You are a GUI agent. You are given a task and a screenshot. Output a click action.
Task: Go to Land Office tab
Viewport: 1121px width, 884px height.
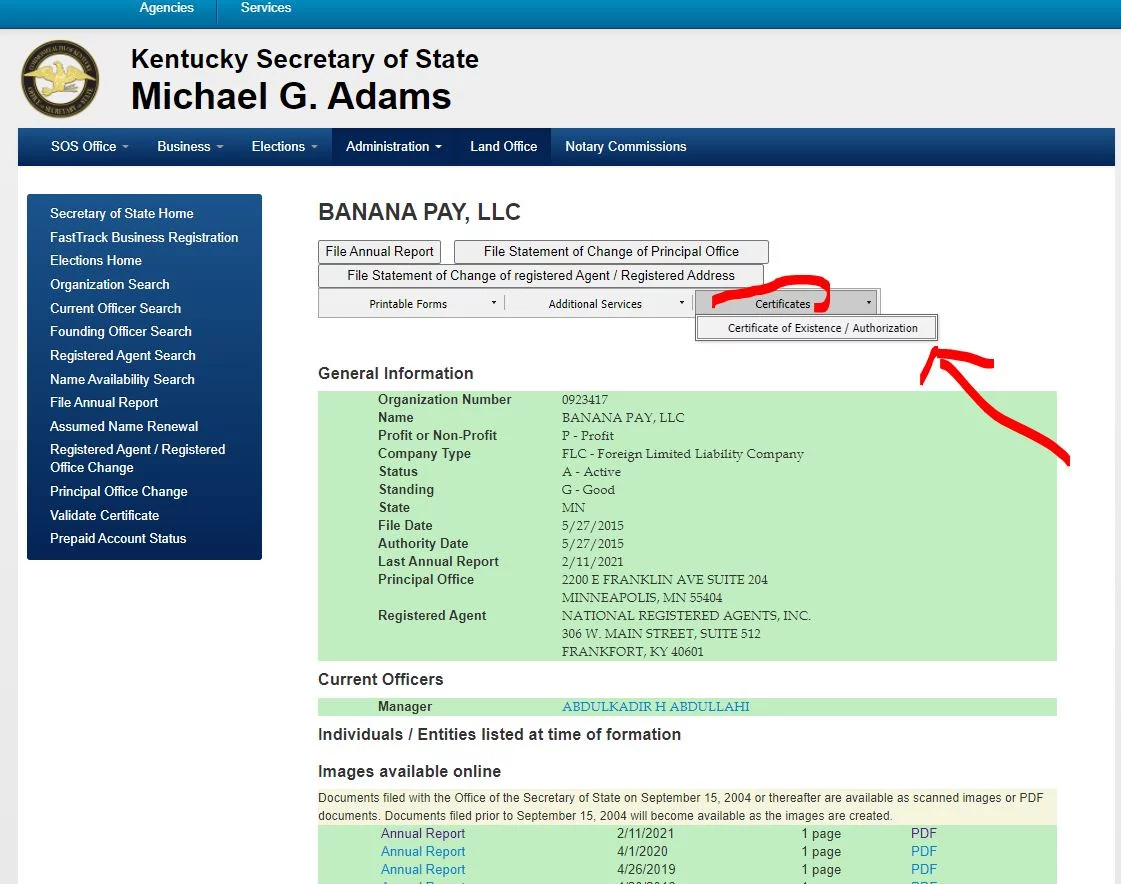[x=503, y=146]
